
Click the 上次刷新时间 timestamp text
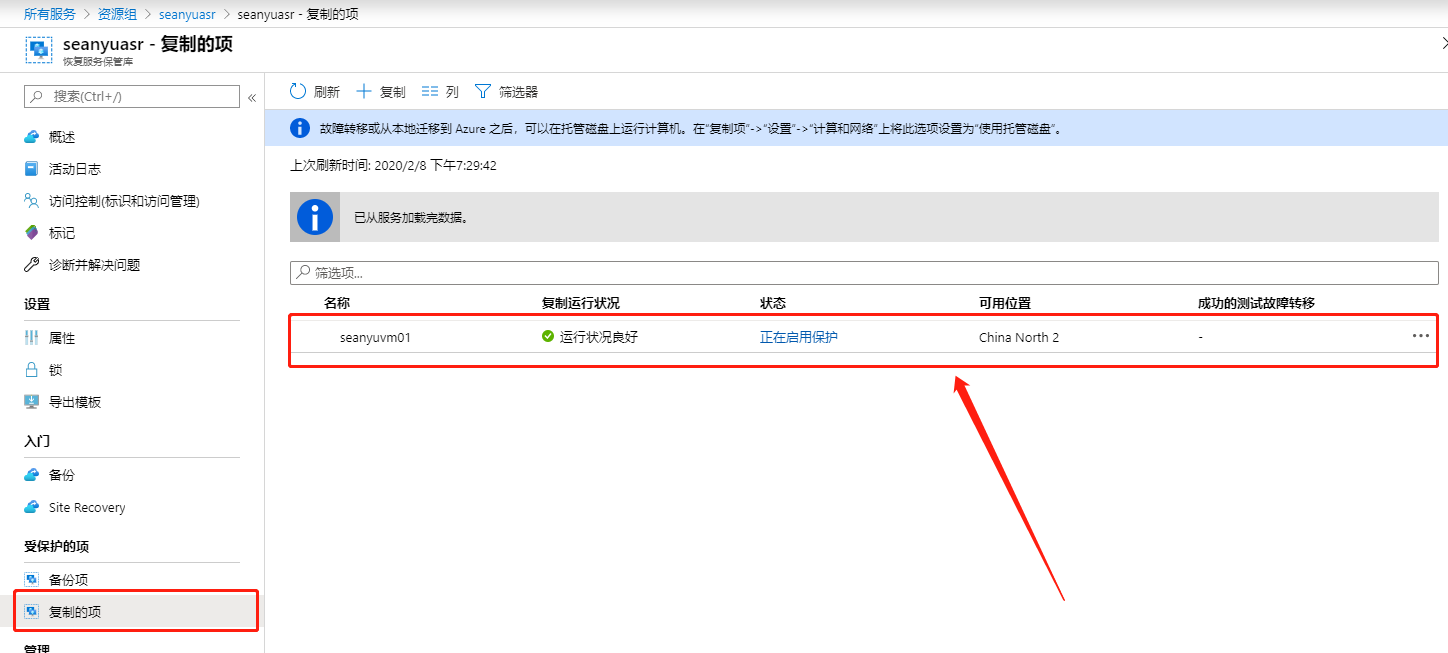point(393,165)
